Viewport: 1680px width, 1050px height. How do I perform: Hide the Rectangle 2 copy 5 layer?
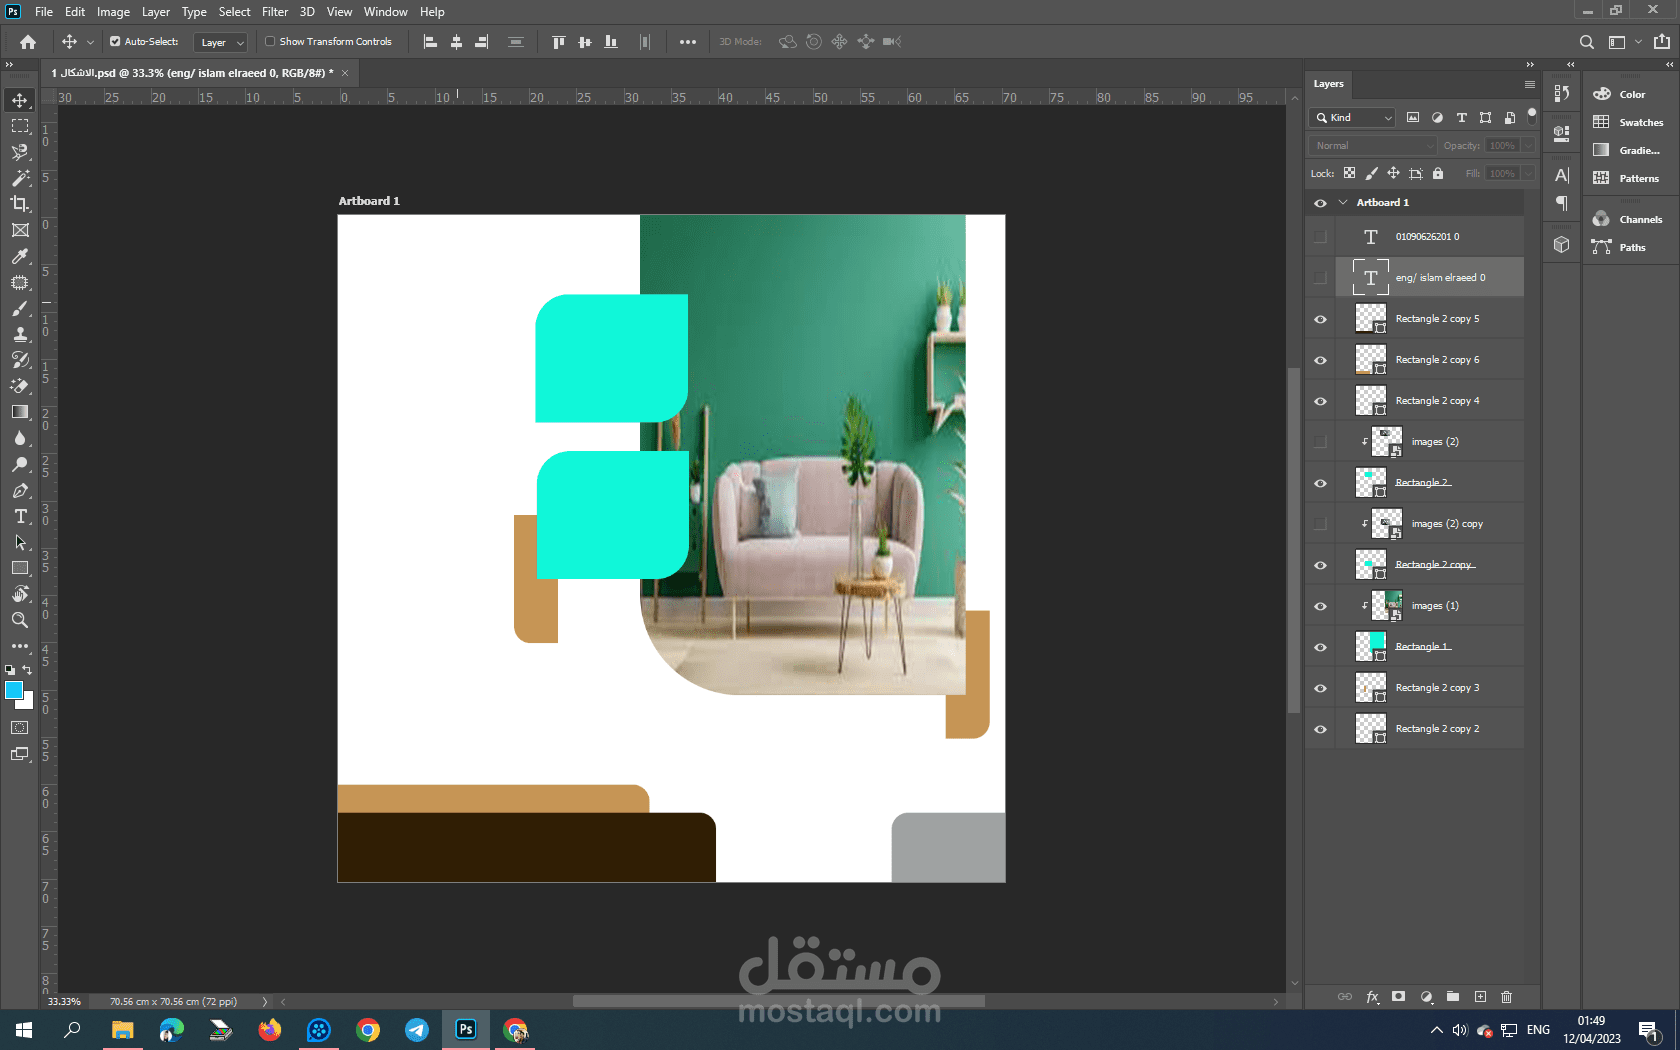pos(1320,319)
